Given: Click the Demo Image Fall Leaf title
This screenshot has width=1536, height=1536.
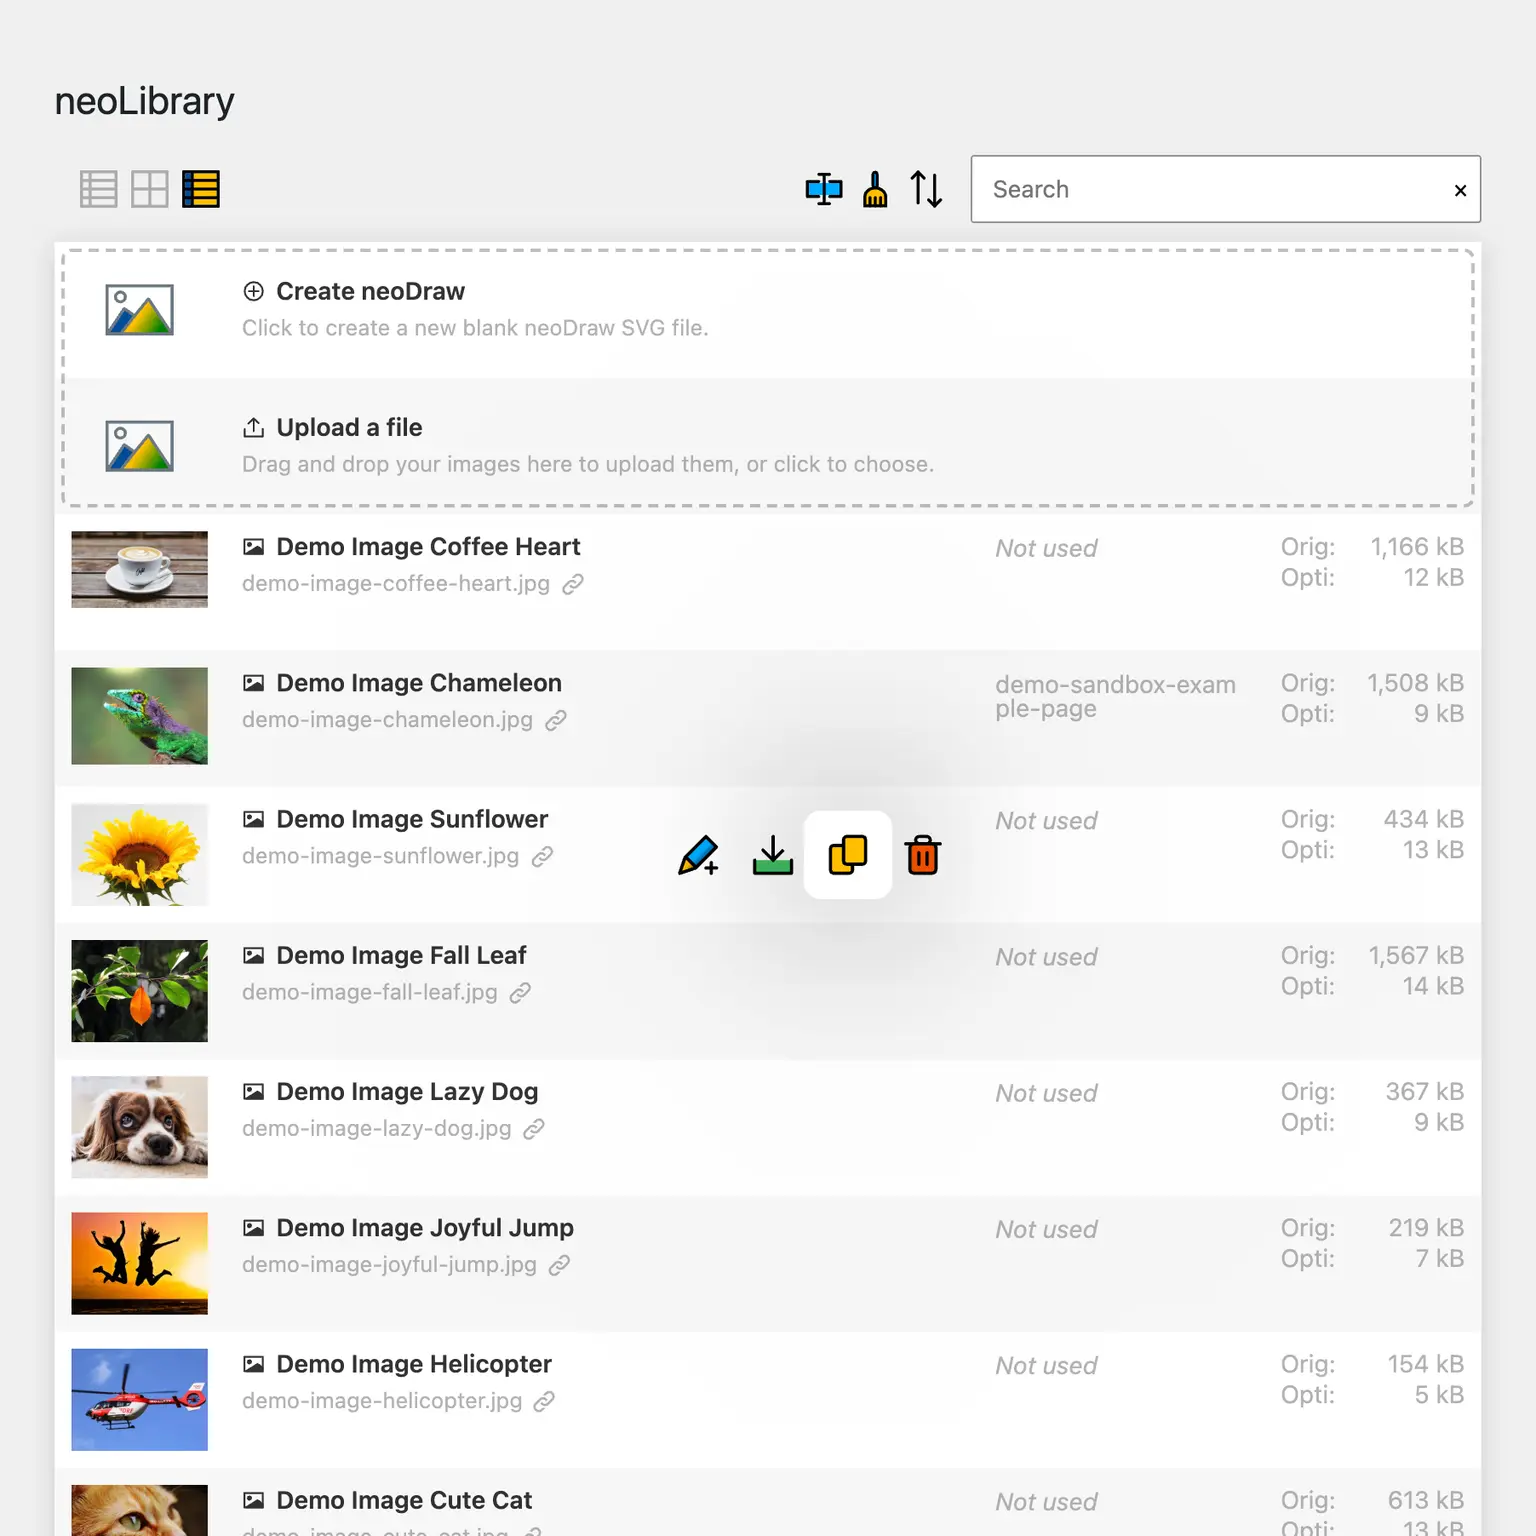Looking at the screenshot, I should (401, 955).
